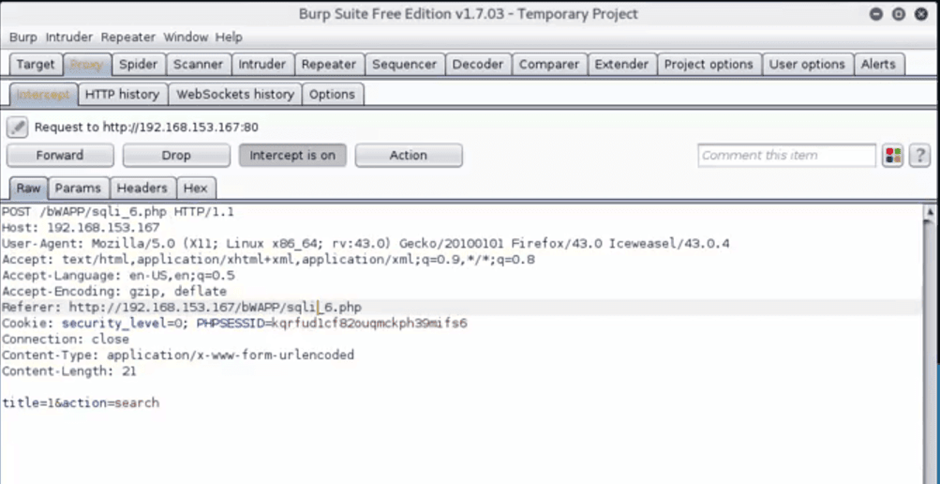The width and height of the screenshot is (940, 484).
Task: Open the highlight color picker icon
Action: pyautogui.click(x=892, y=156)
